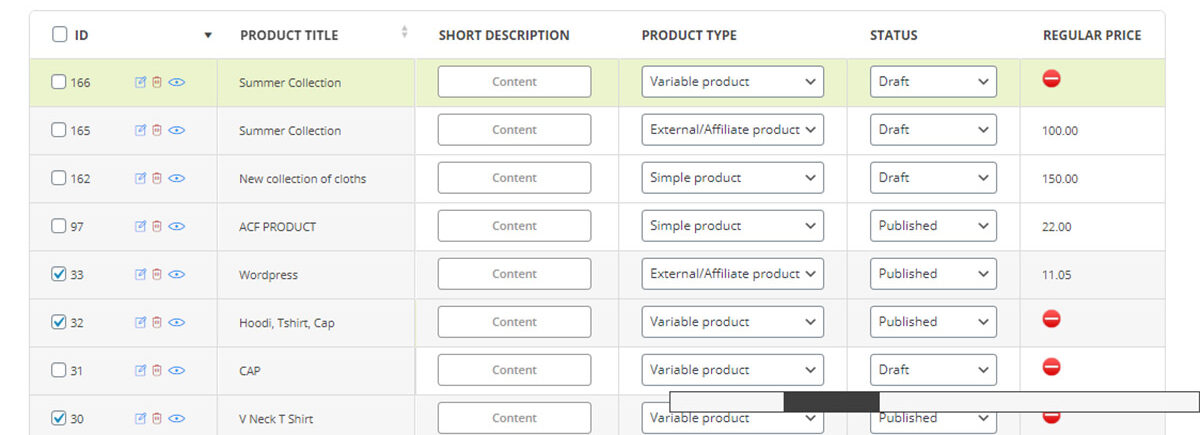This screenshot has height=435, width=1200.
Task: Click the sort arrows beside Product Title header
Action: pos(404,32)
